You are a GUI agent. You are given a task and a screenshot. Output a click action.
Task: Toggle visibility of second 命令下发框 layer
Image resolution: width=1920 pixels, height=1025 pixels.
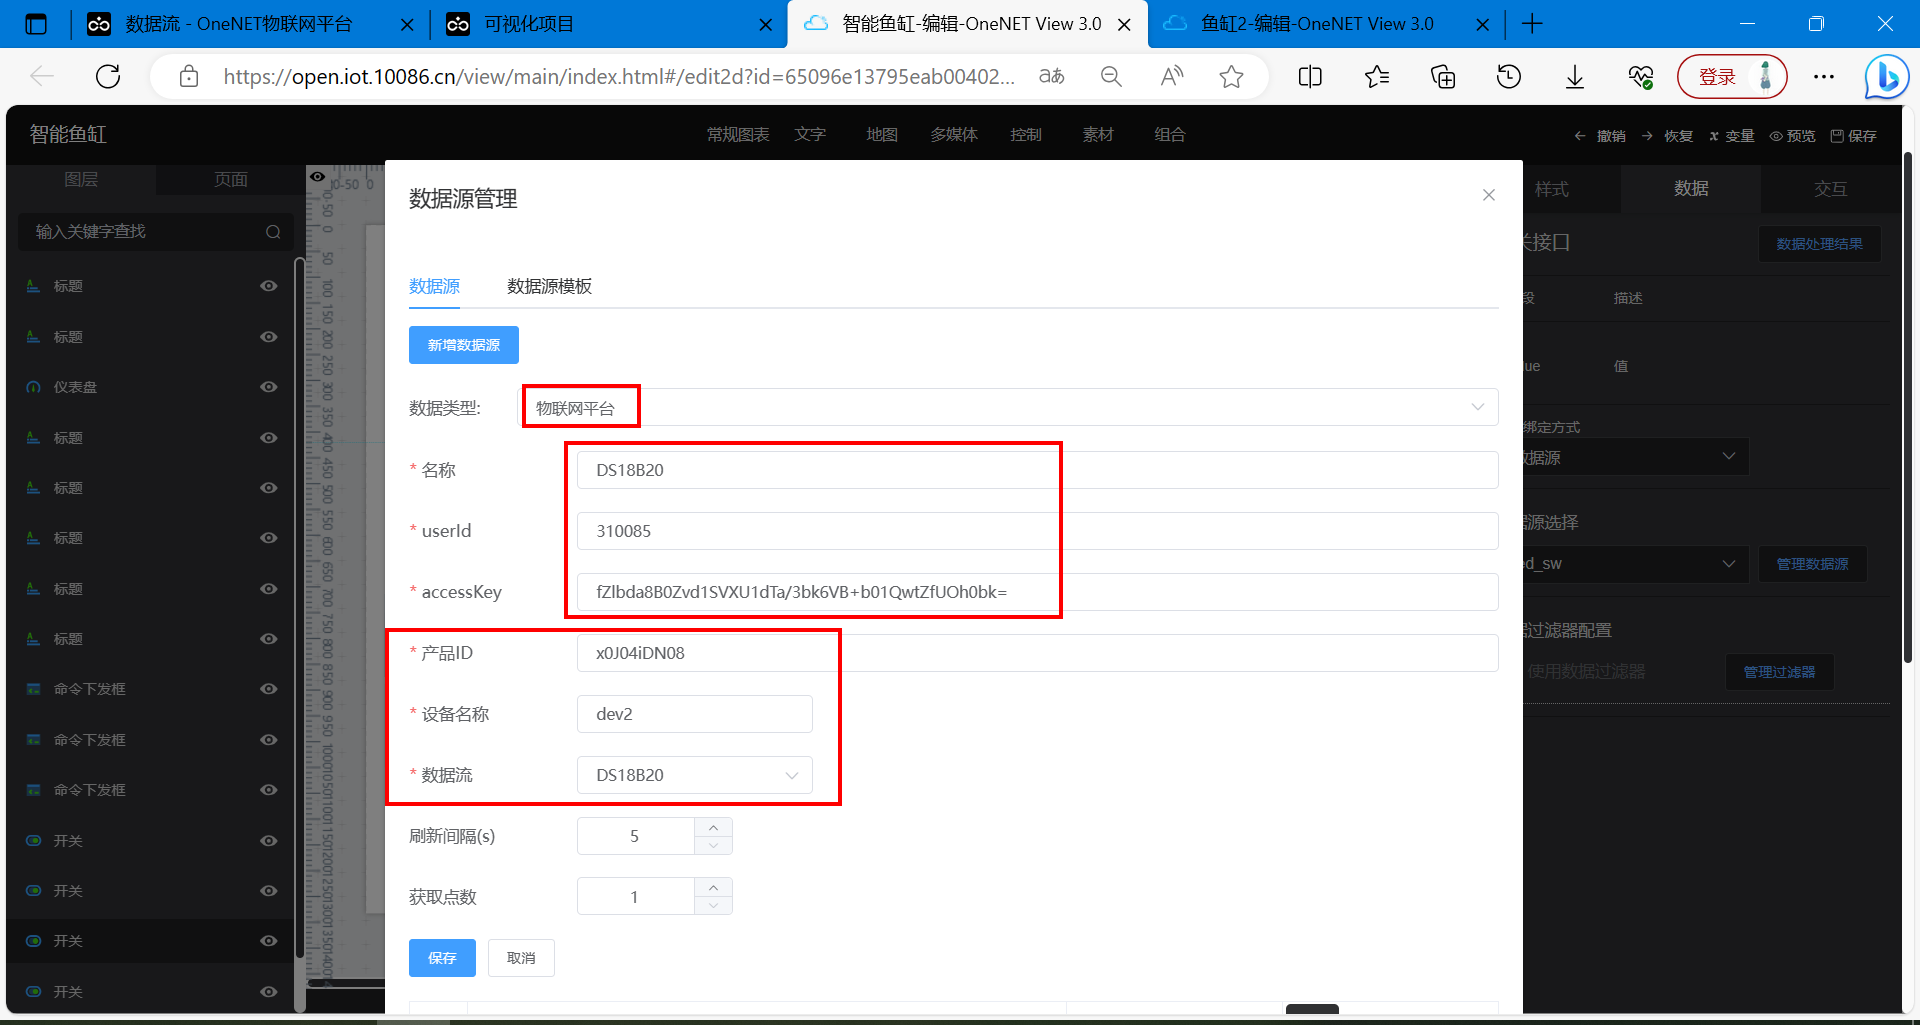pos(269,740)
